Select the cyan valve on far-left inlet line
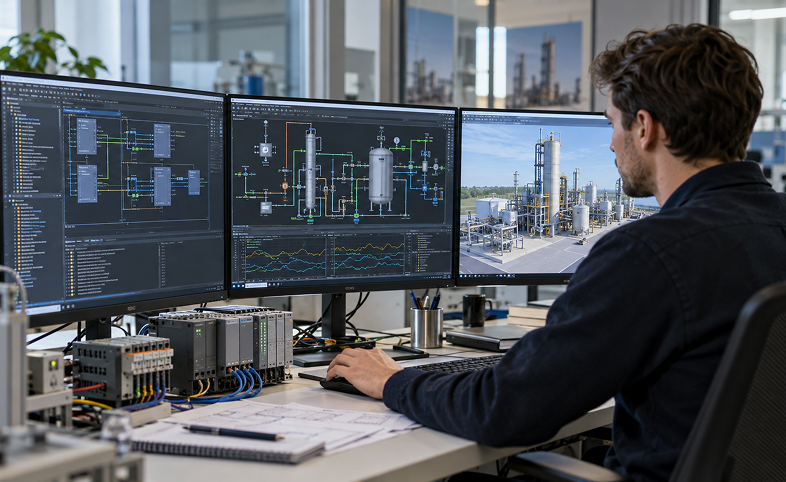The image size is (786, 482). pos(245,174)
